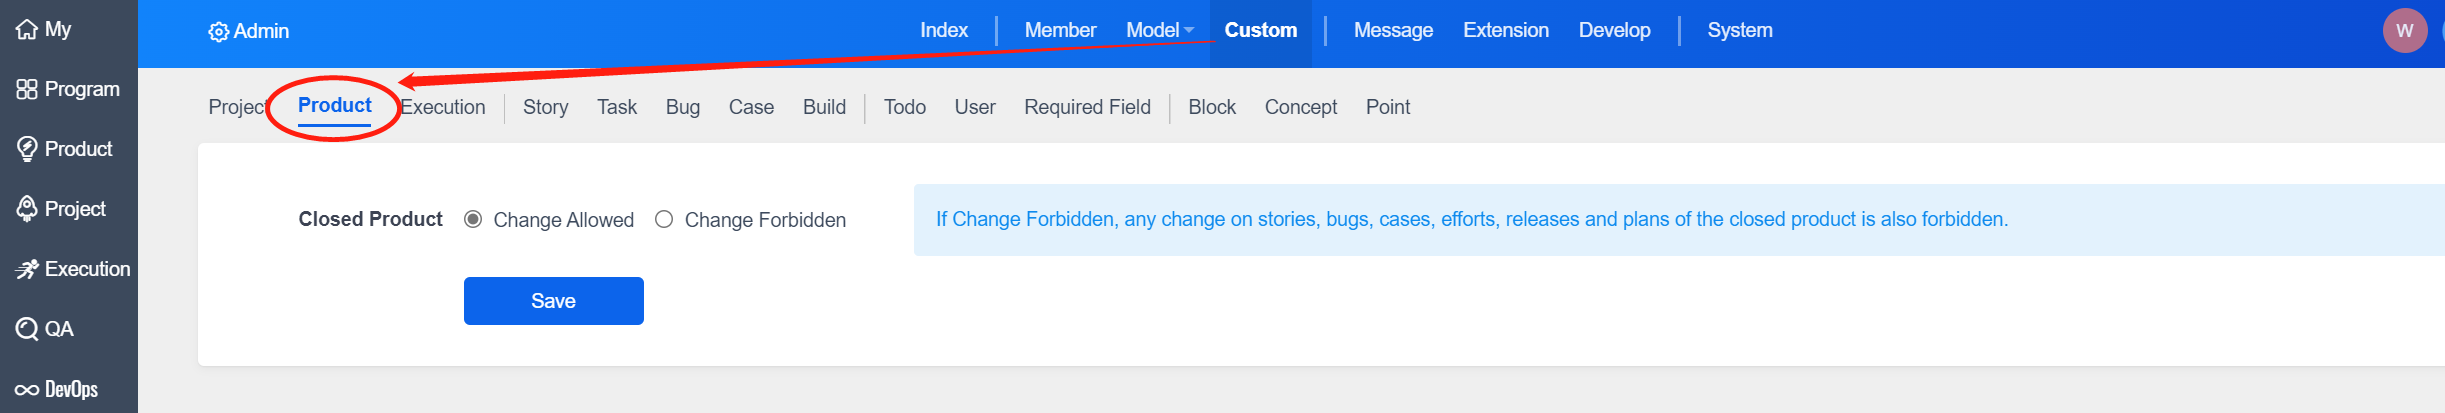Click the Member menu item
Viewport: 2445px width, 413px height.
1060,31
